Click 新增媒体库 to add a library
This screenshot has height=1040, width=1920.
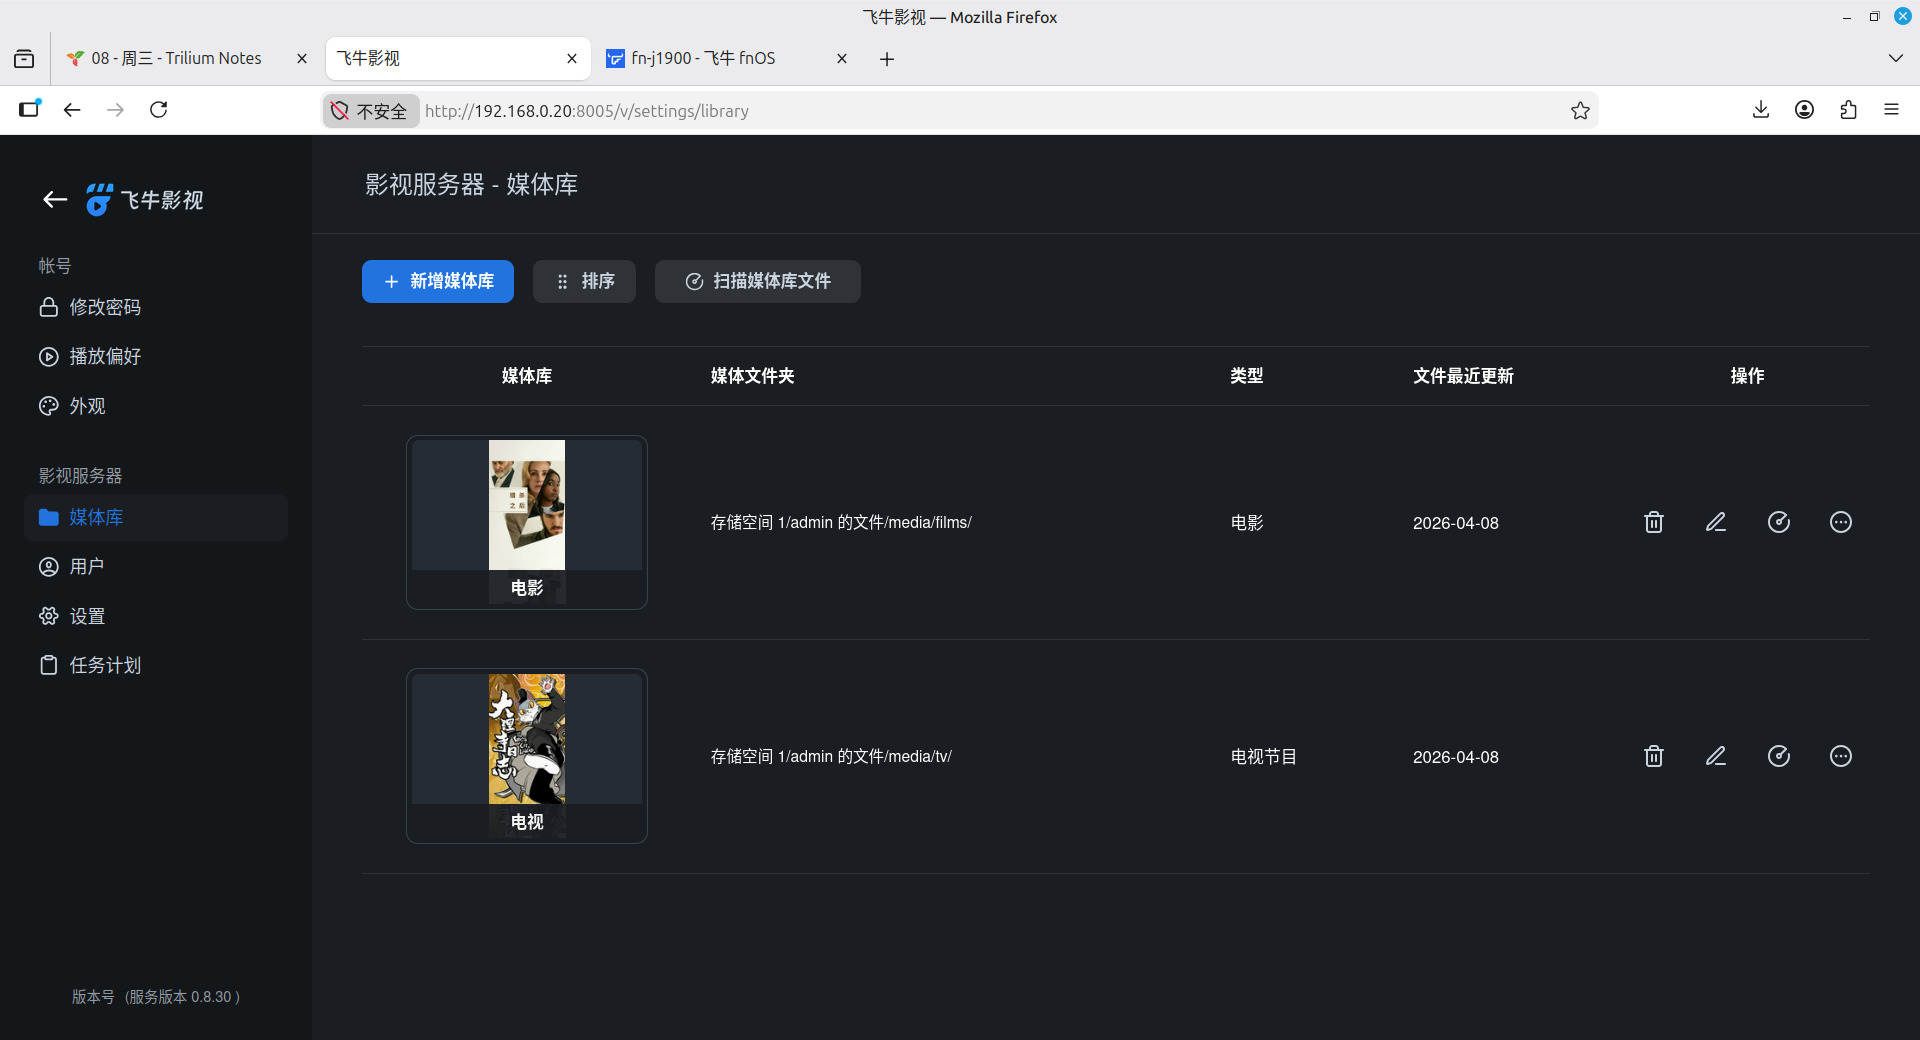(x=438, y=282)
